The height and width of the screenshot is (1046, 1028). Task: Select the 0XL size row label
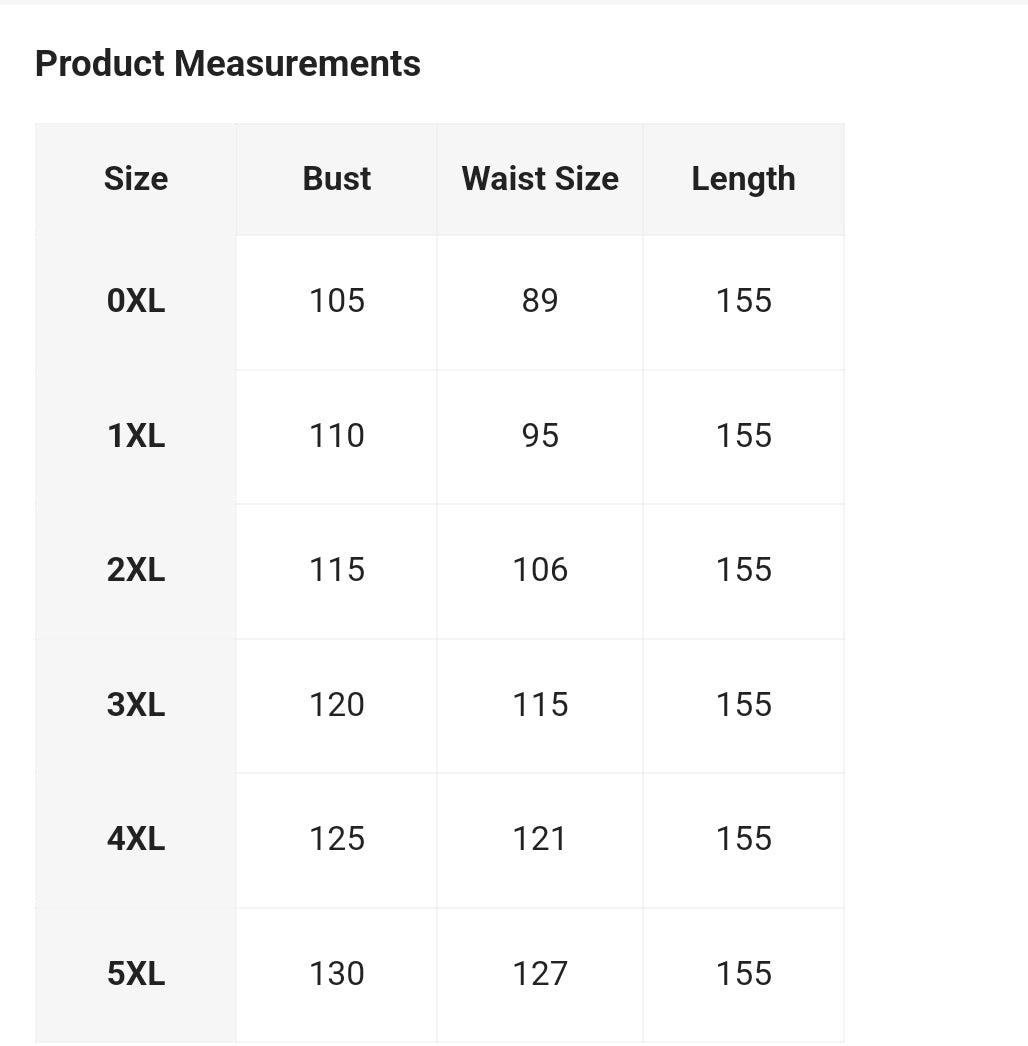click(x=136, y=301)
